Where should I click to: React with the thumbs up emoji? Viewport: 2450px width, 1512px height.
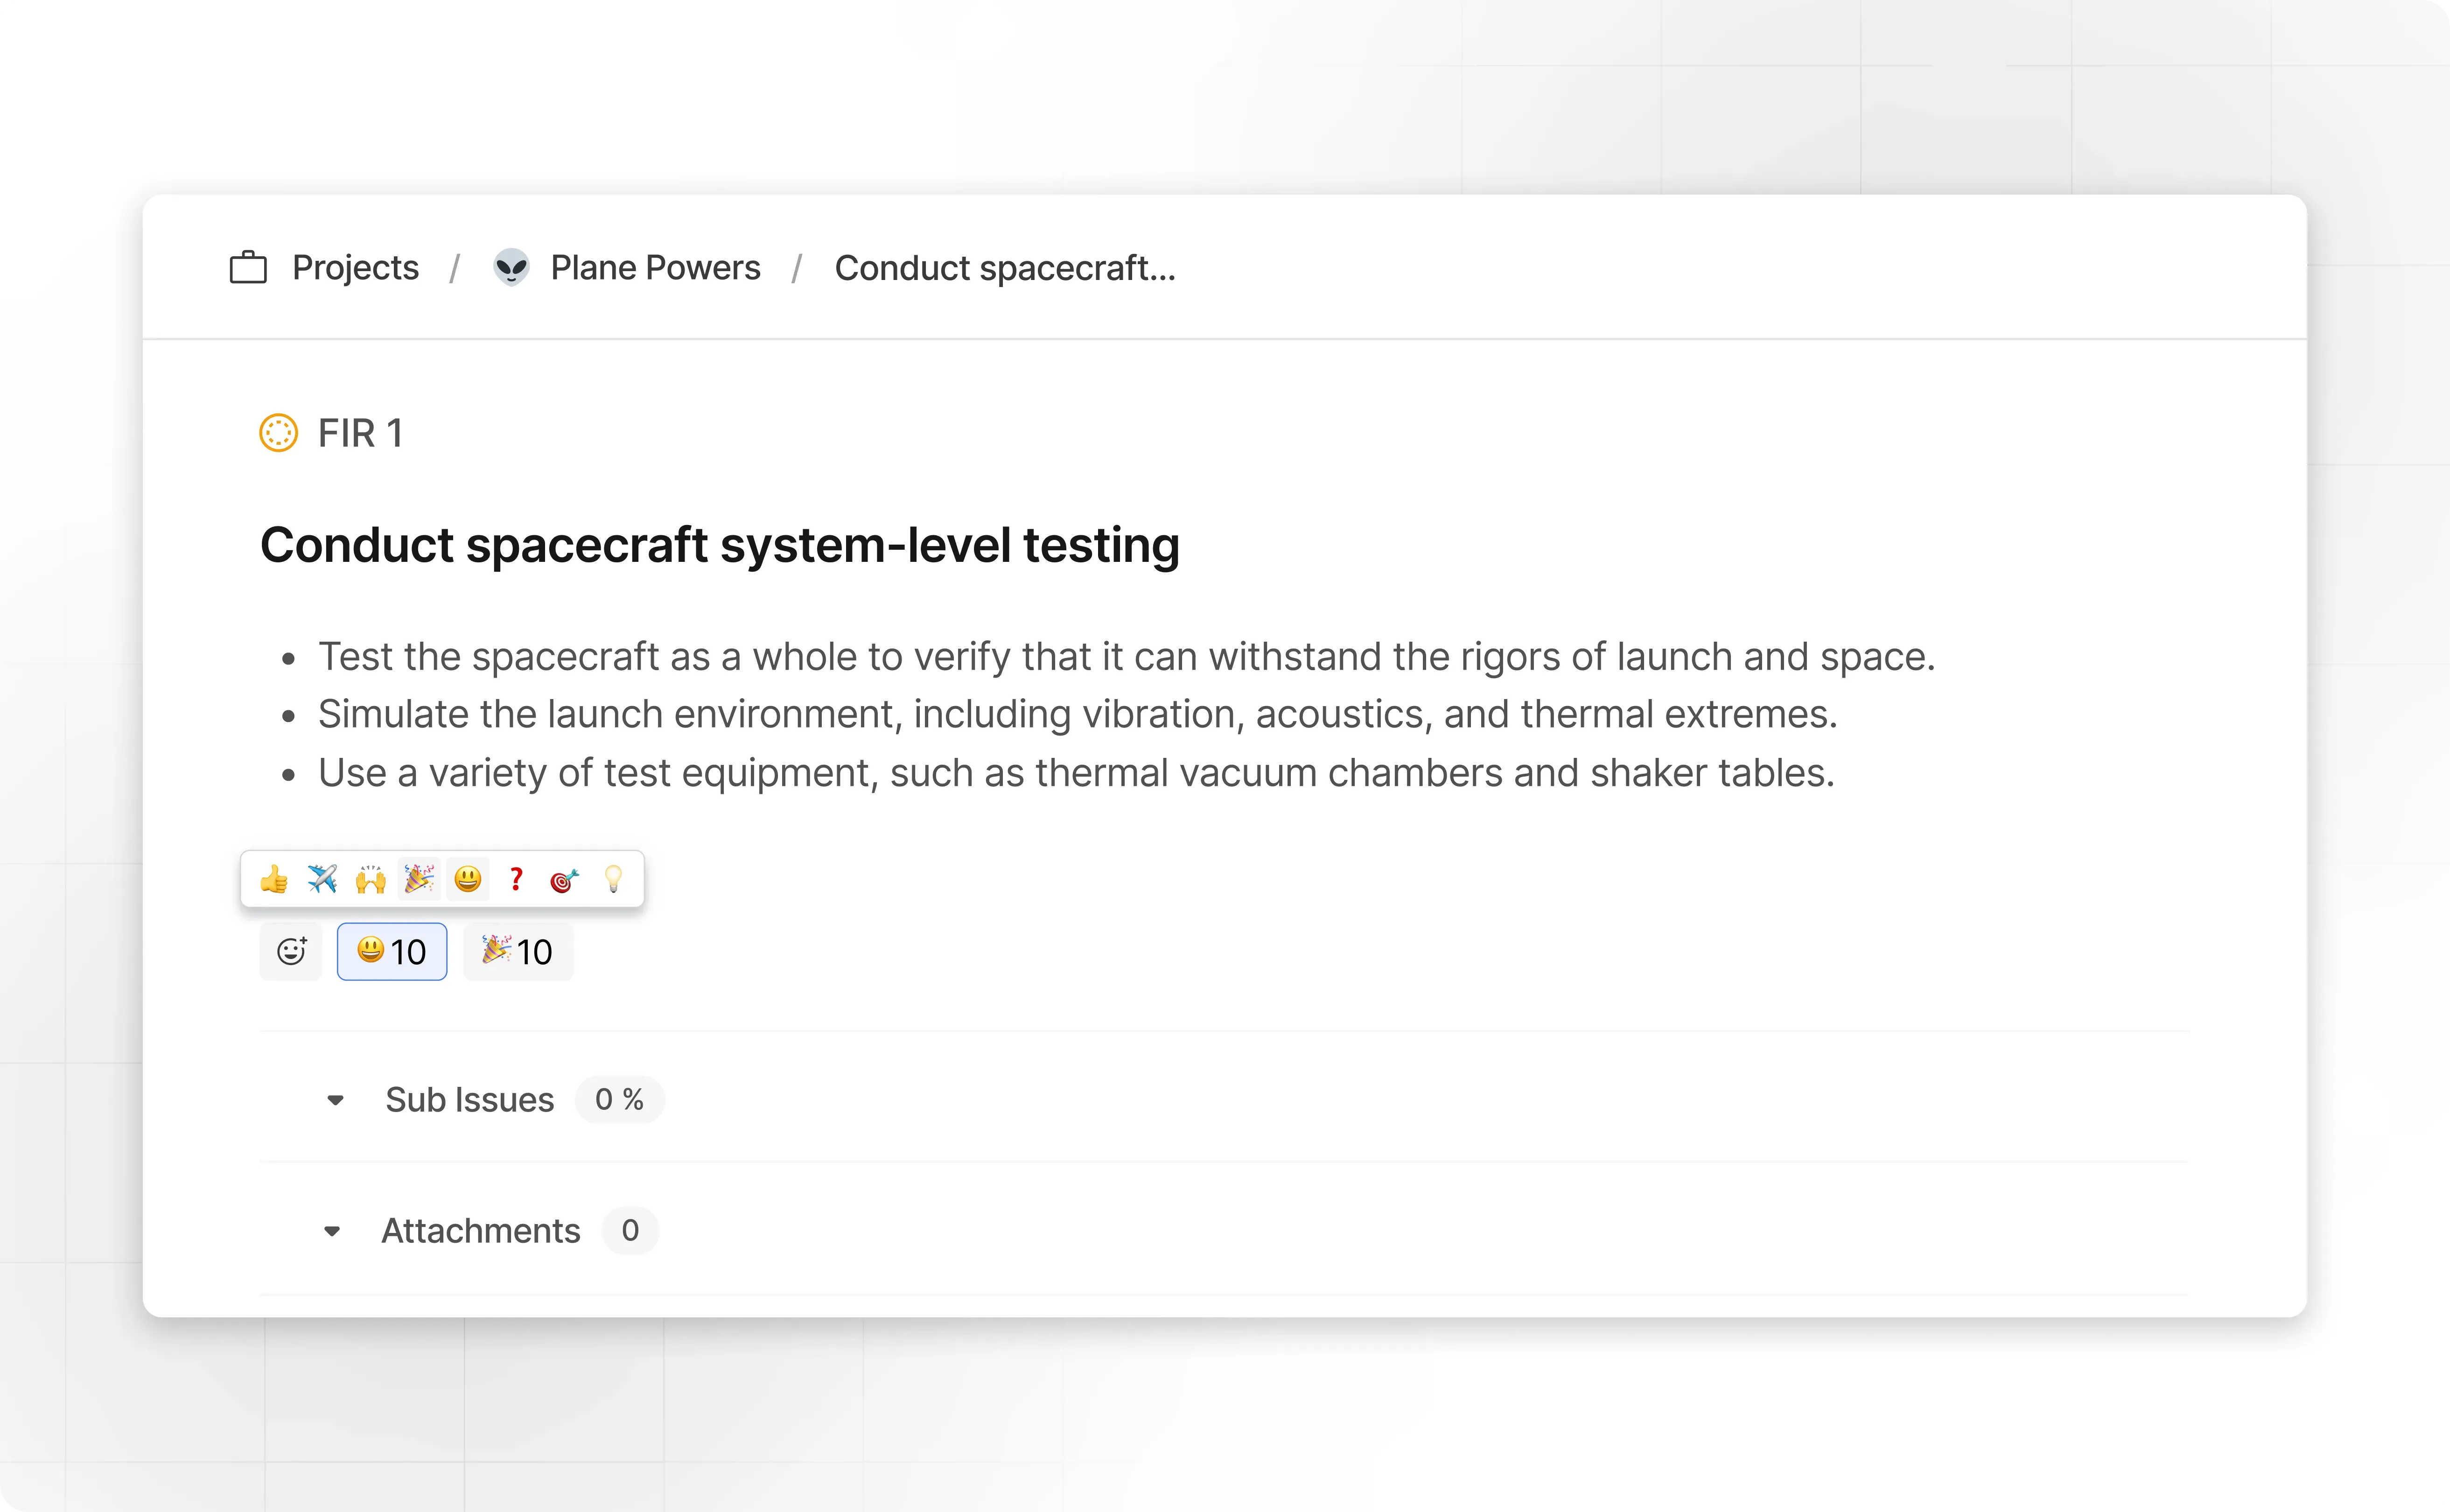[x=273, y=880]
